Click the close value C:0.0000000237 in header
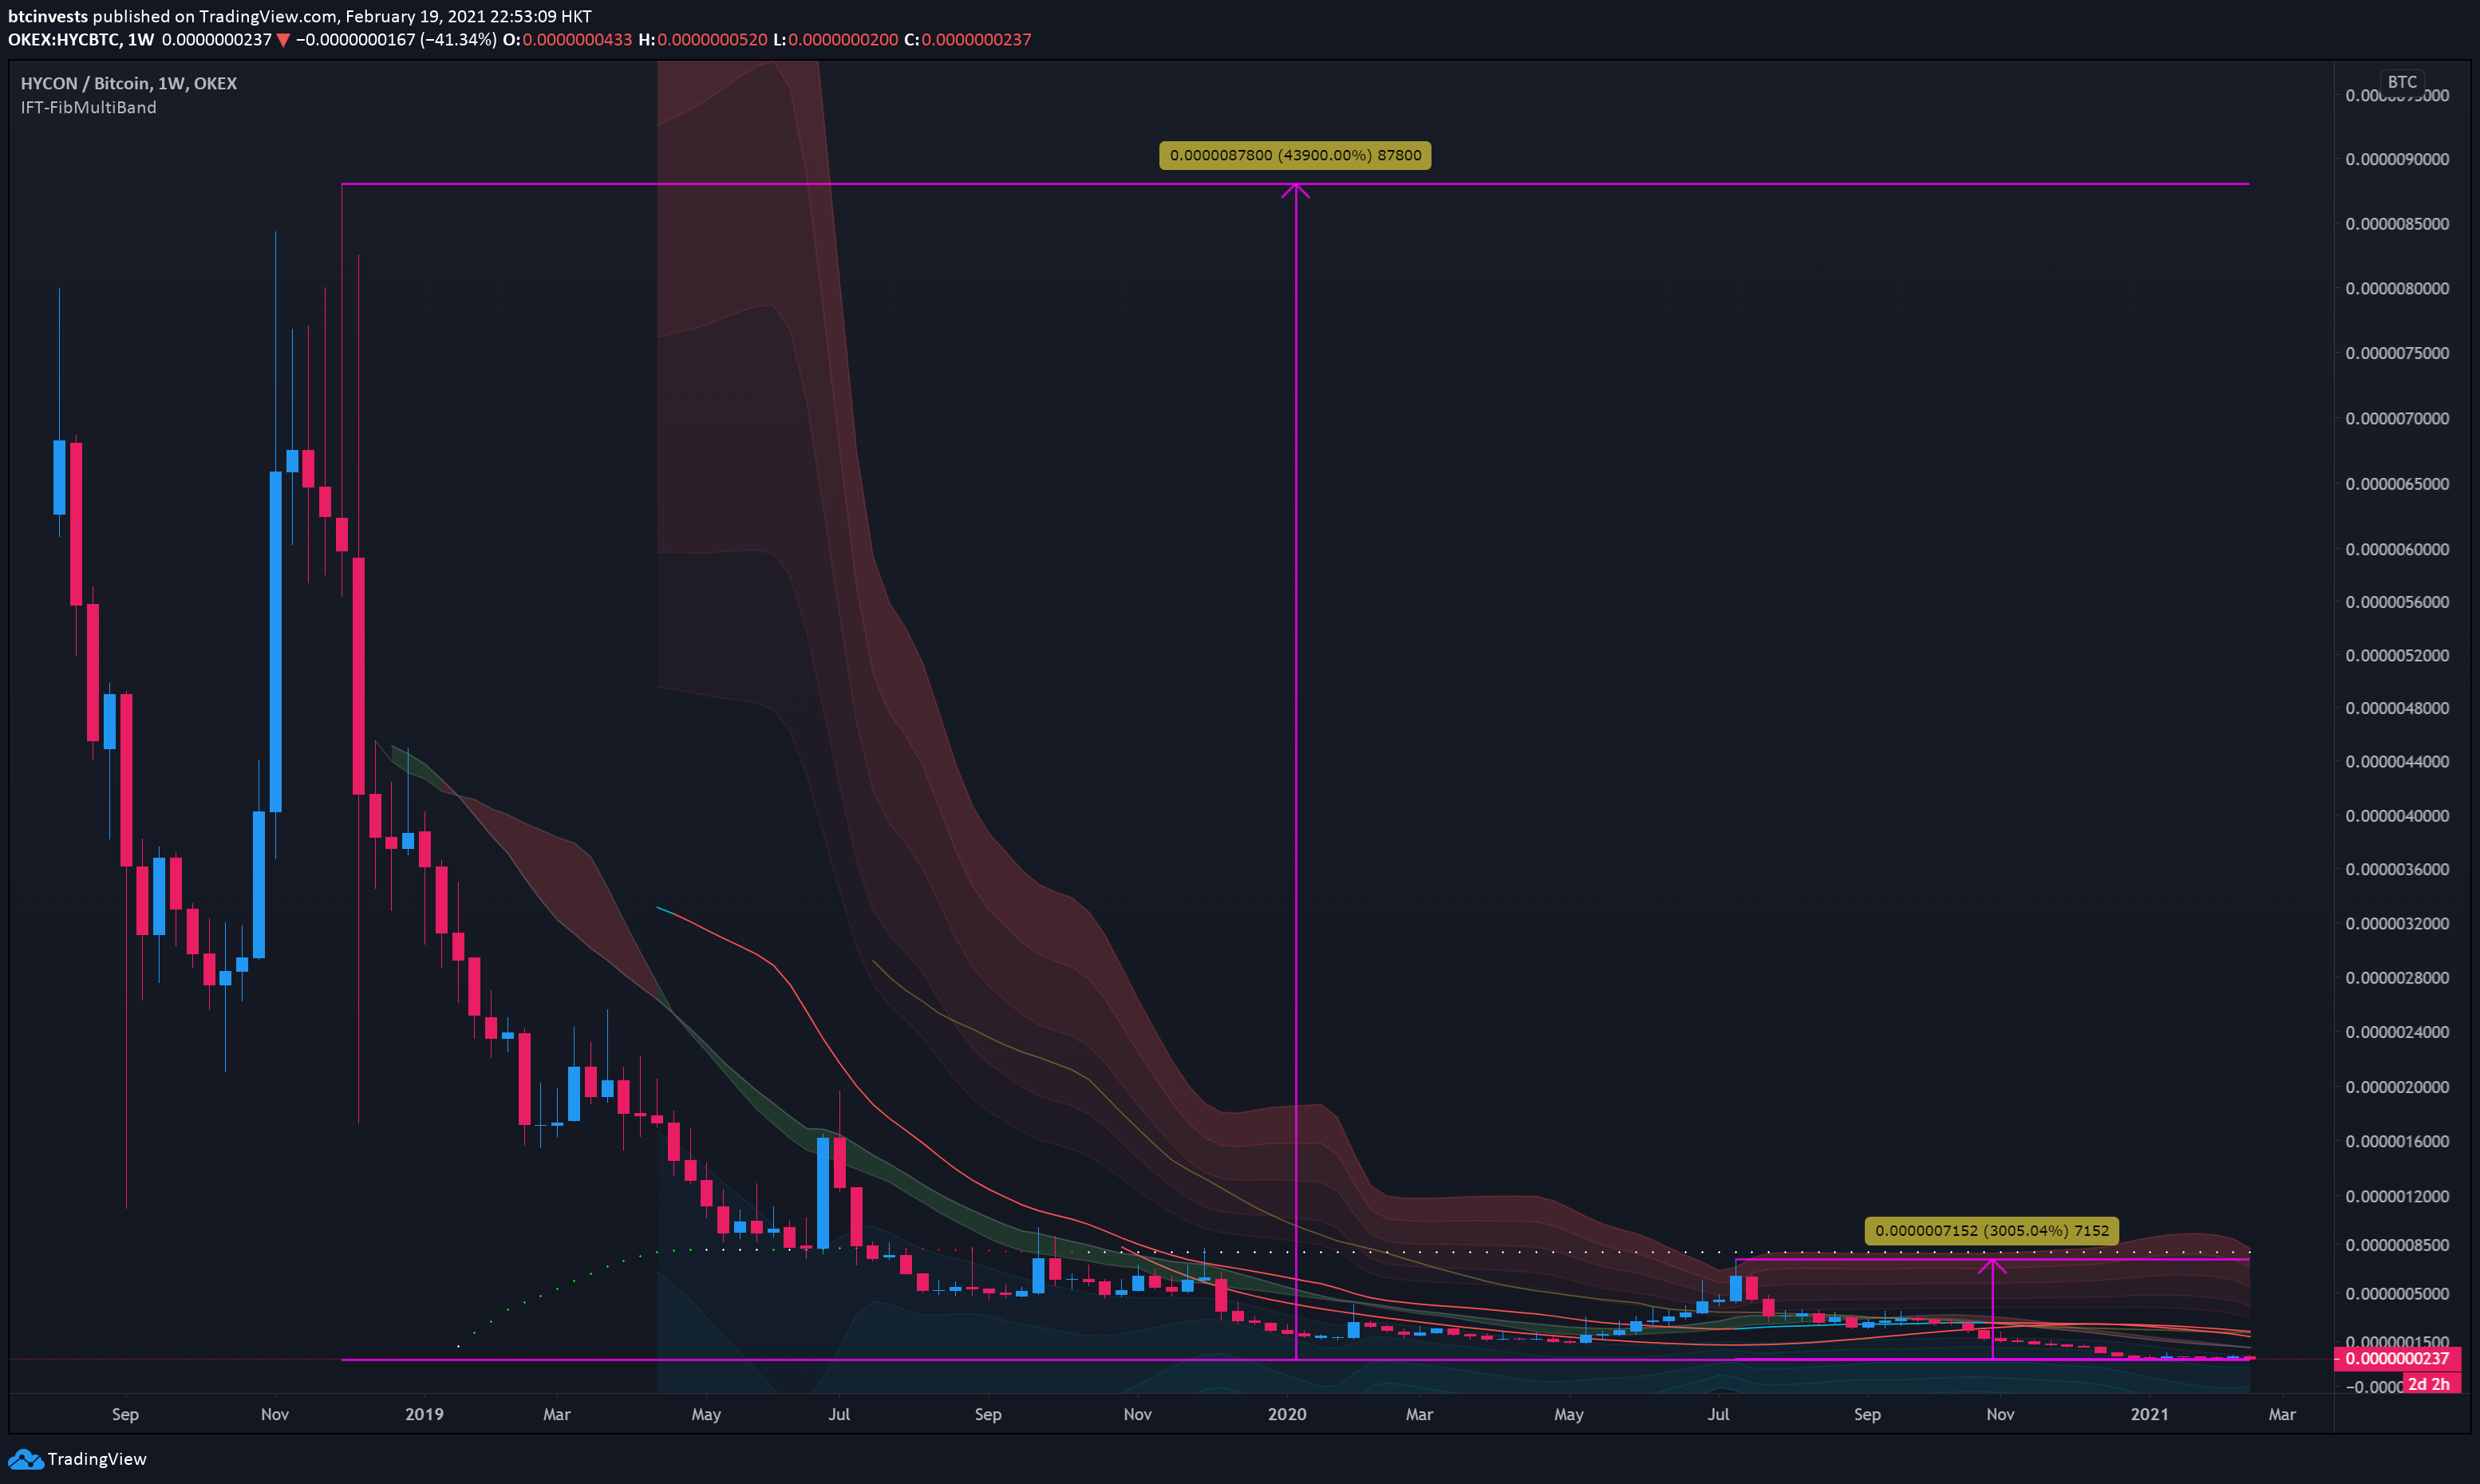 [x=967, y=40]
